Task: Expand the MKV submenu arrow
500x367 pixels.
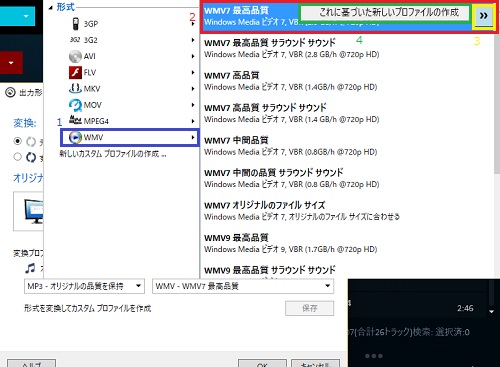Action: coord(193,88)
